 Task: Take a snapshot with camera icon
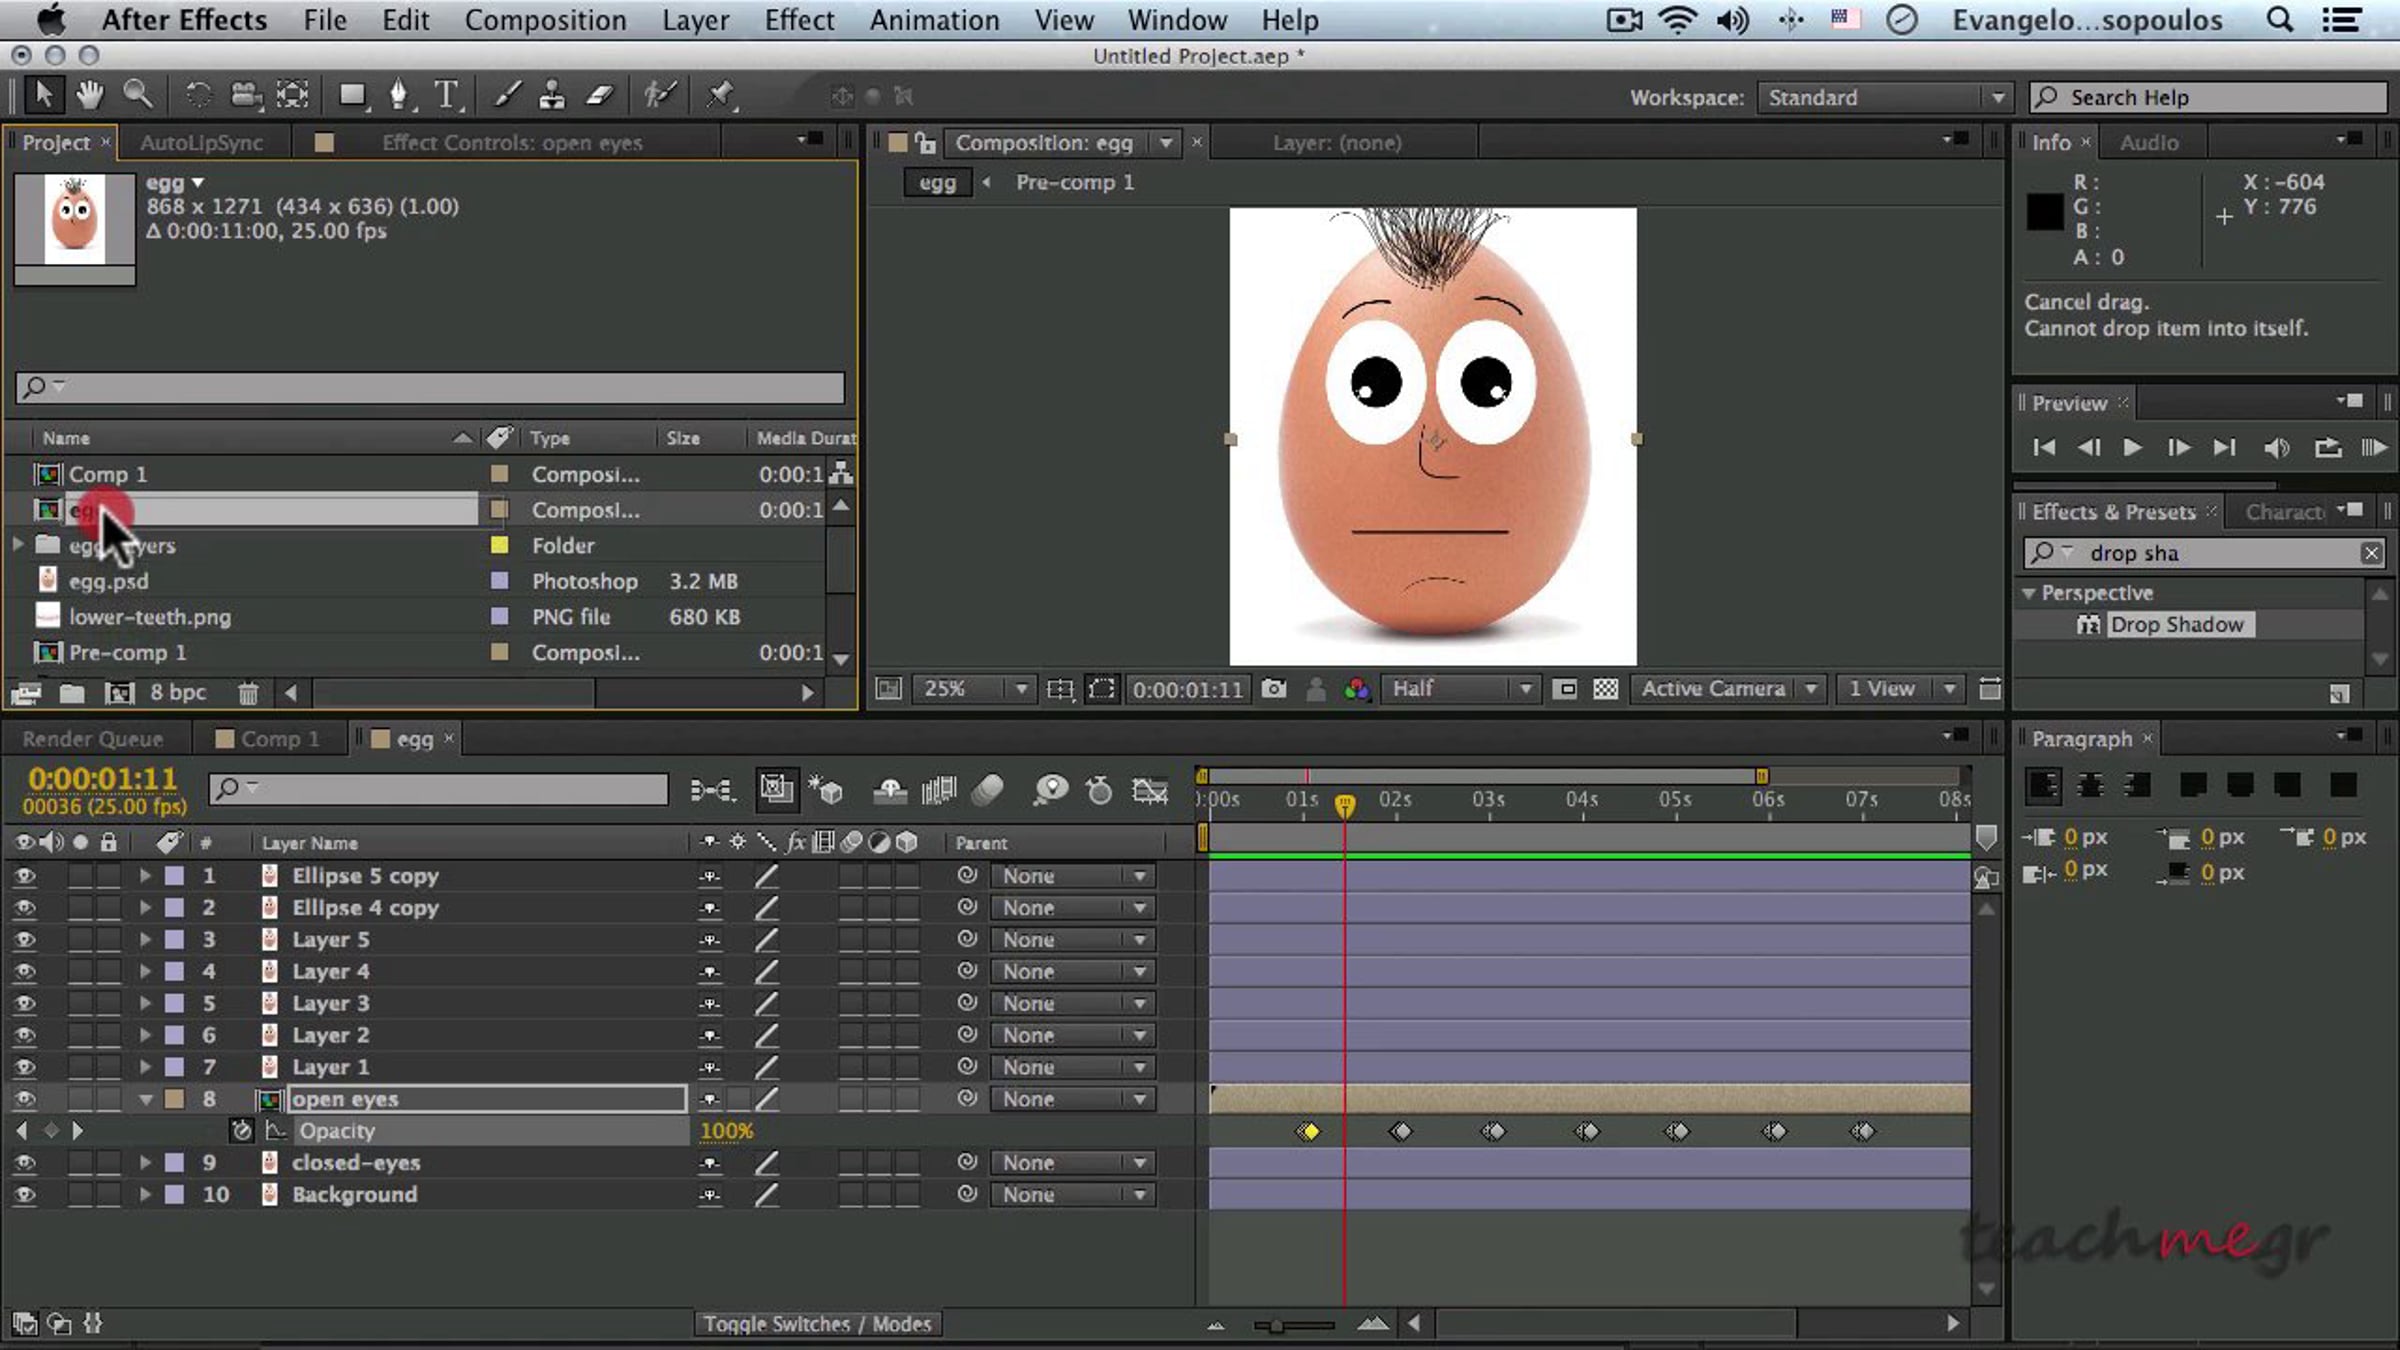tap(1273, 689)
